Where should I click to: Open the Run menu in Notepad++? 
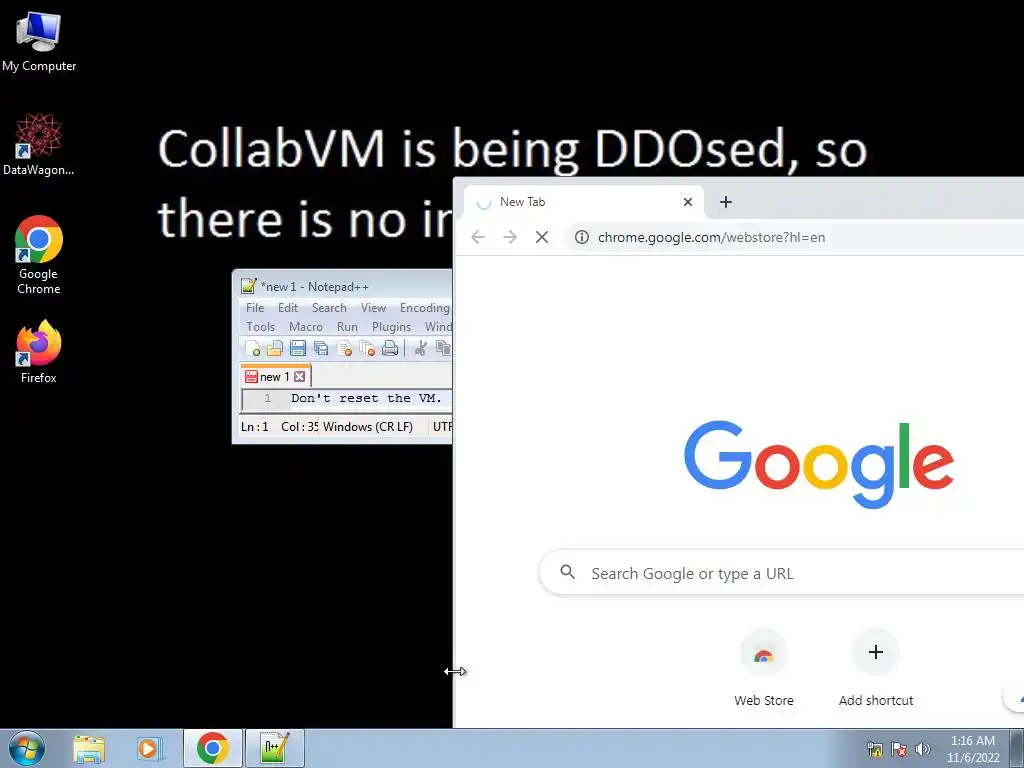pyautogui.click(x=347, y=327)
